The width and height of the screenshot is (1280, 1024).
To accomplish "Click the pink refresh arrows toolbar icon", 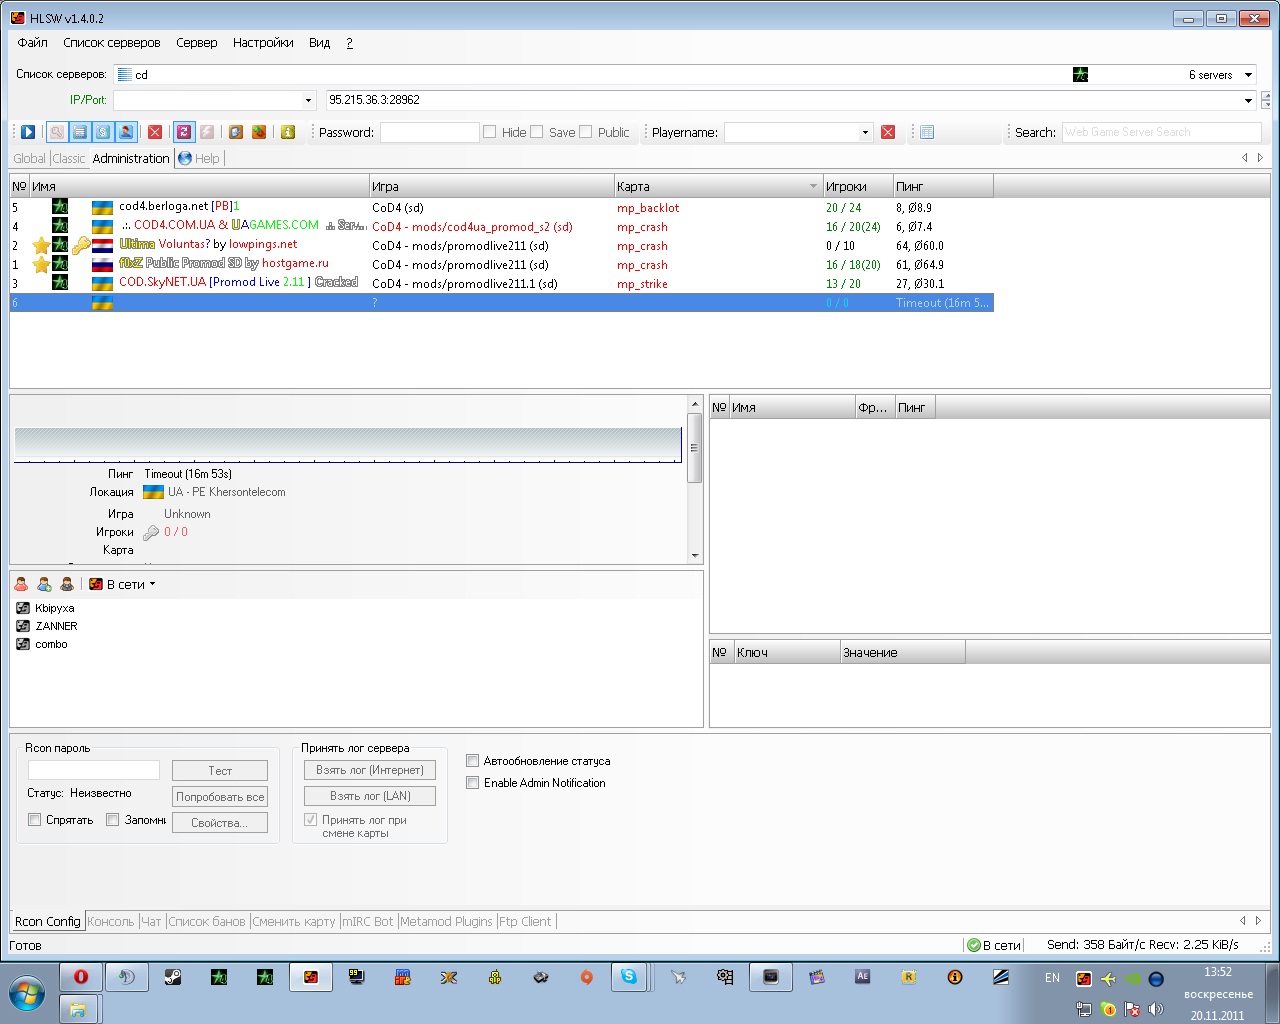I will (184, 132).
